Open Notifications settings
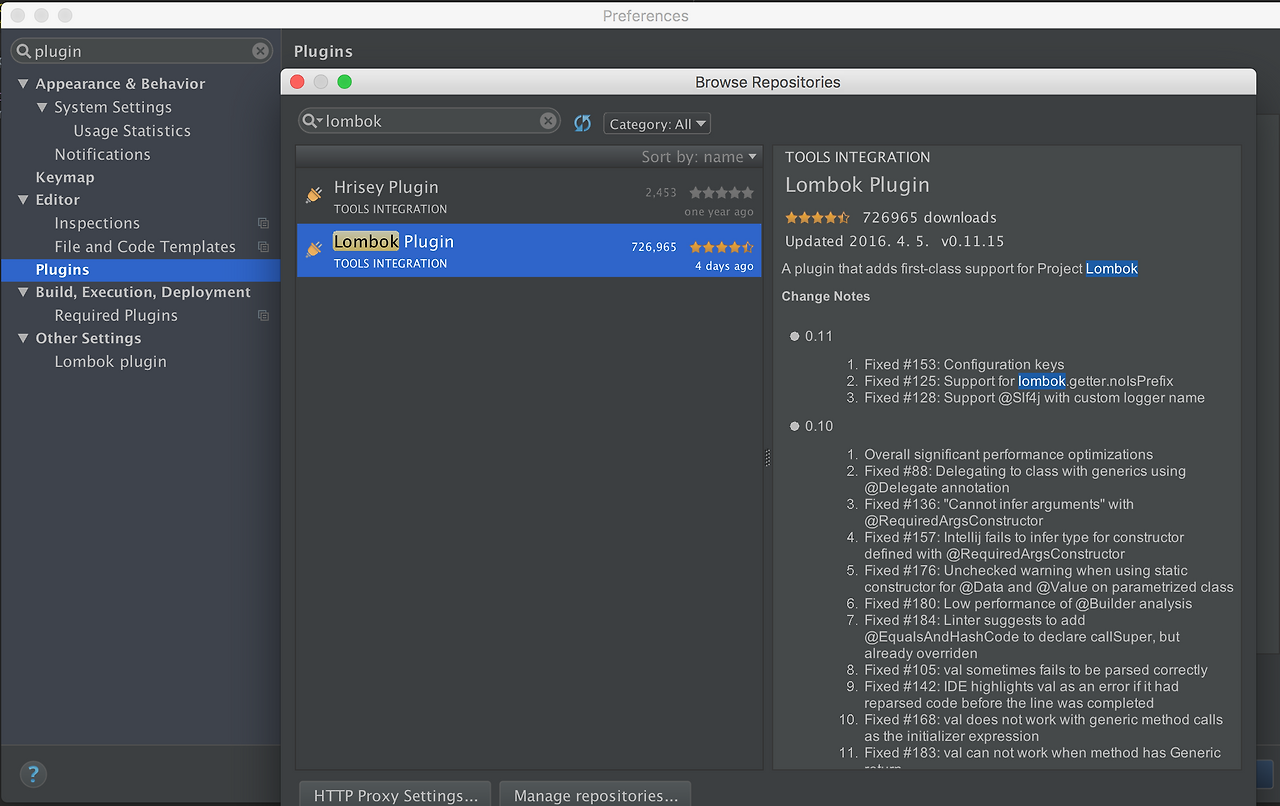Image resolution: width=1280 pixels, height=806 pixels. pyautogui.click(x=102, y=154)
